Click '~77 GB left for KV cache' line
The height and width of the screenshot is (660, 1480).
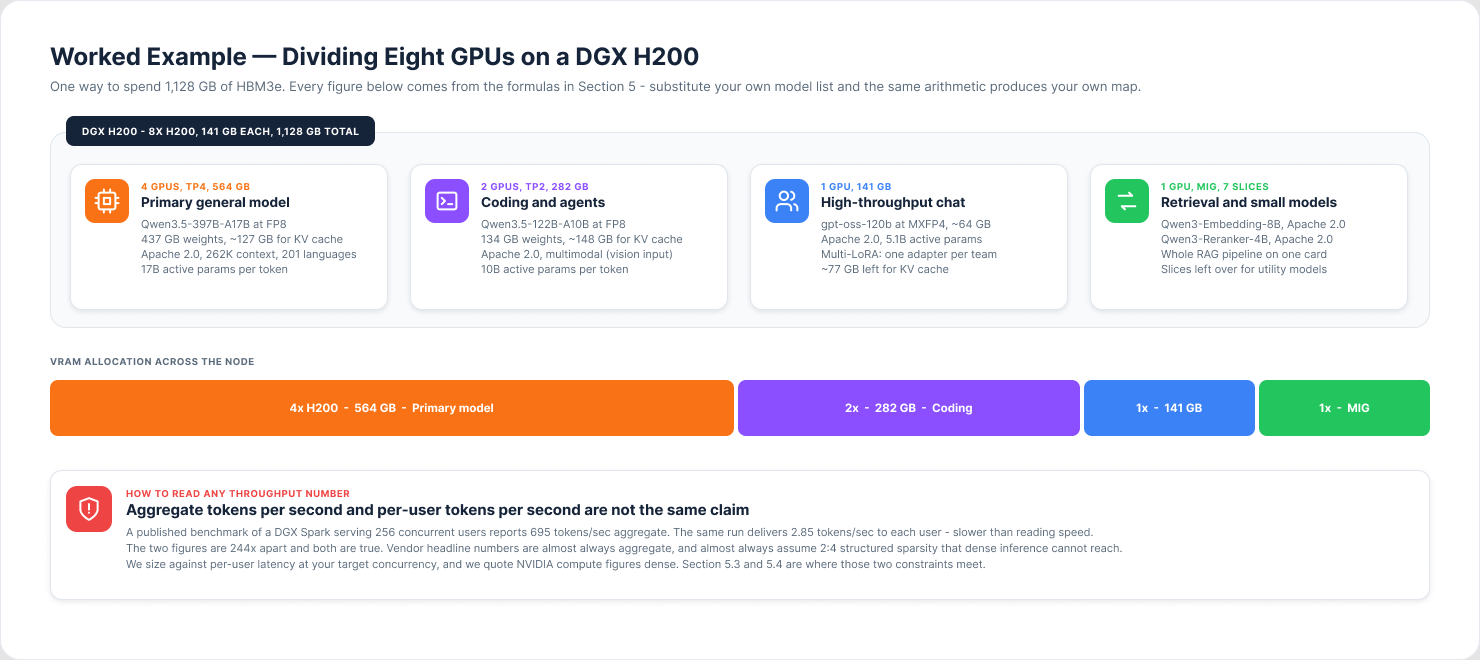click(885, 269)
